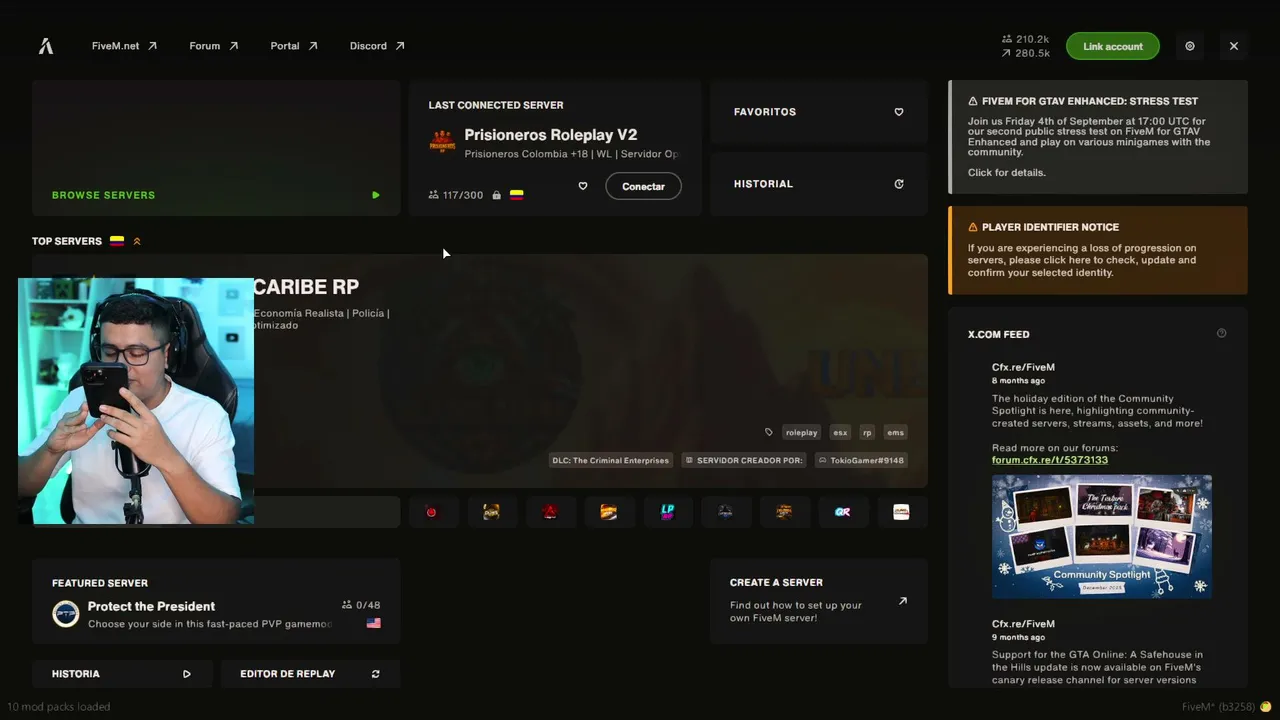This screenshot has height=720, width=1280.
Task: Click the Player Identifier Notice warning icon
Action: (973, 227)
